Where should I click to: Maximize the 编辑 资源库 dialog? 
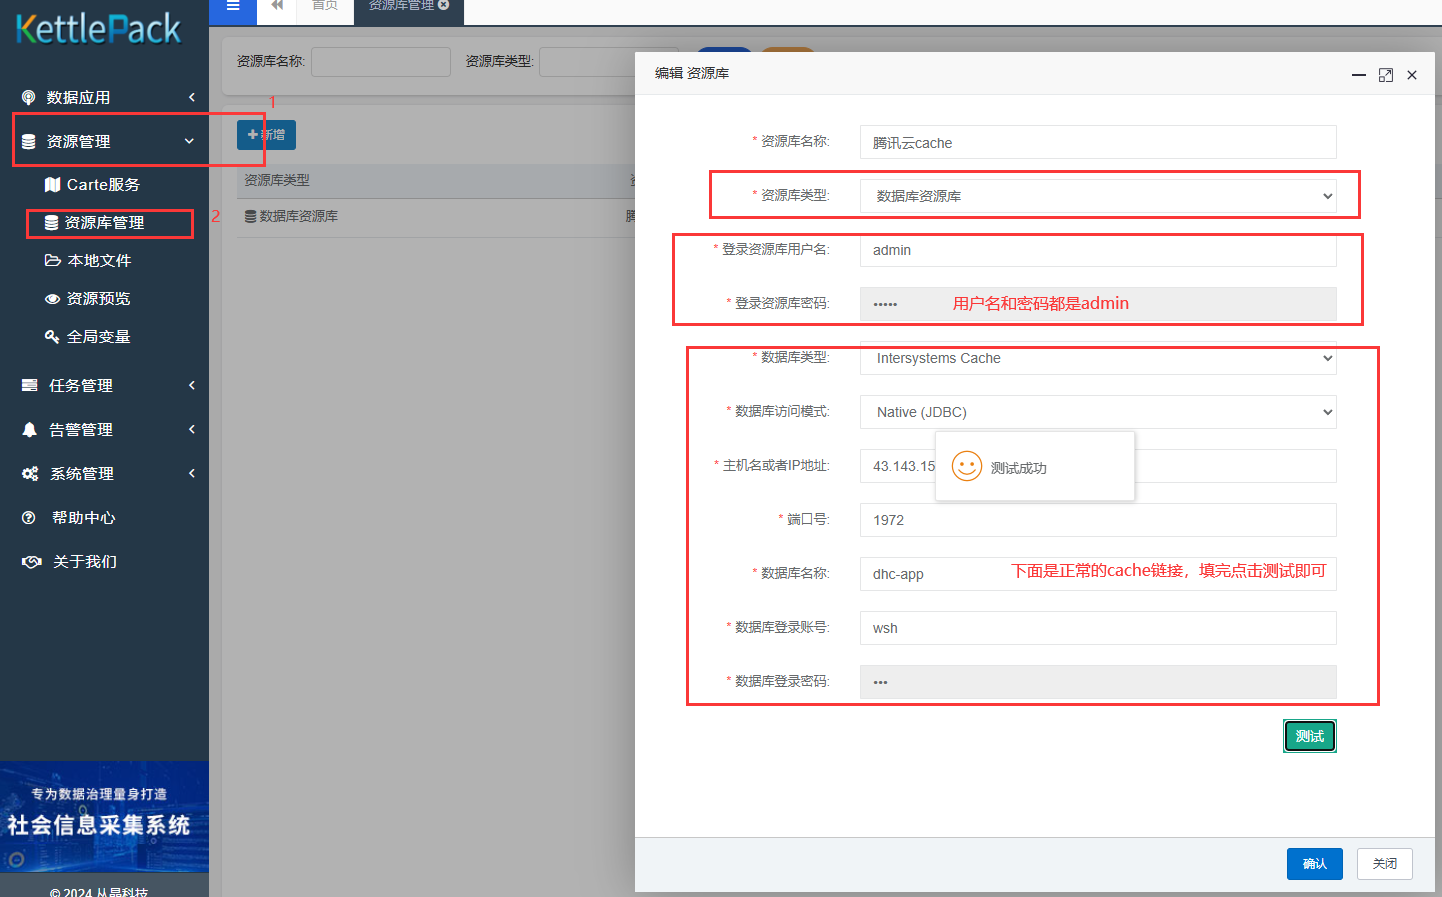tap(1385, 75)
